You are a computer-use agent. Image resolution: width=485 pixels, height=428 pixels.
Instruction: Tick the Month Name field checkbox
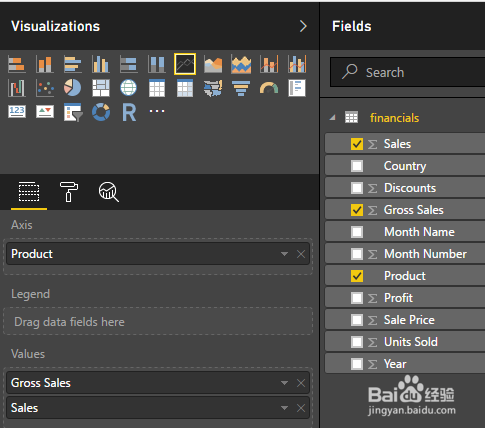tap(357, 232)
